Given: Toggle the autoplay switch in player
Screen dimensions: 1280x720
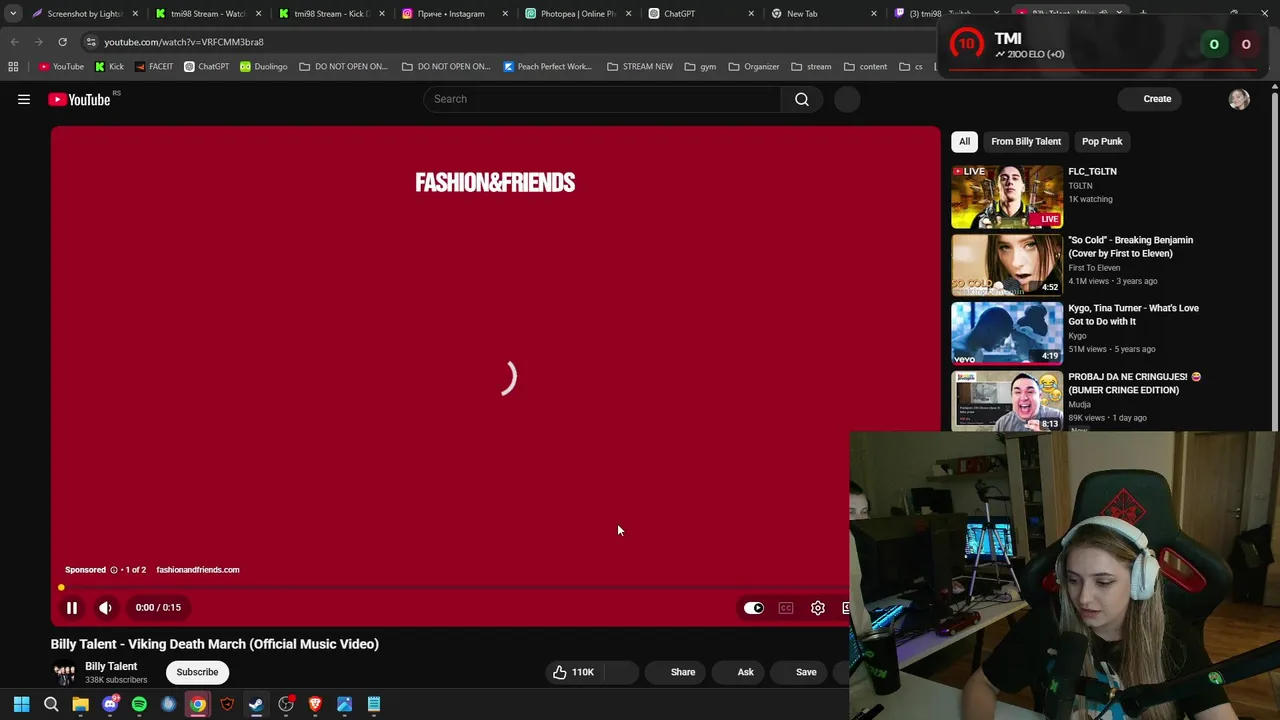Looking at the screenshot, I should 754,608.
